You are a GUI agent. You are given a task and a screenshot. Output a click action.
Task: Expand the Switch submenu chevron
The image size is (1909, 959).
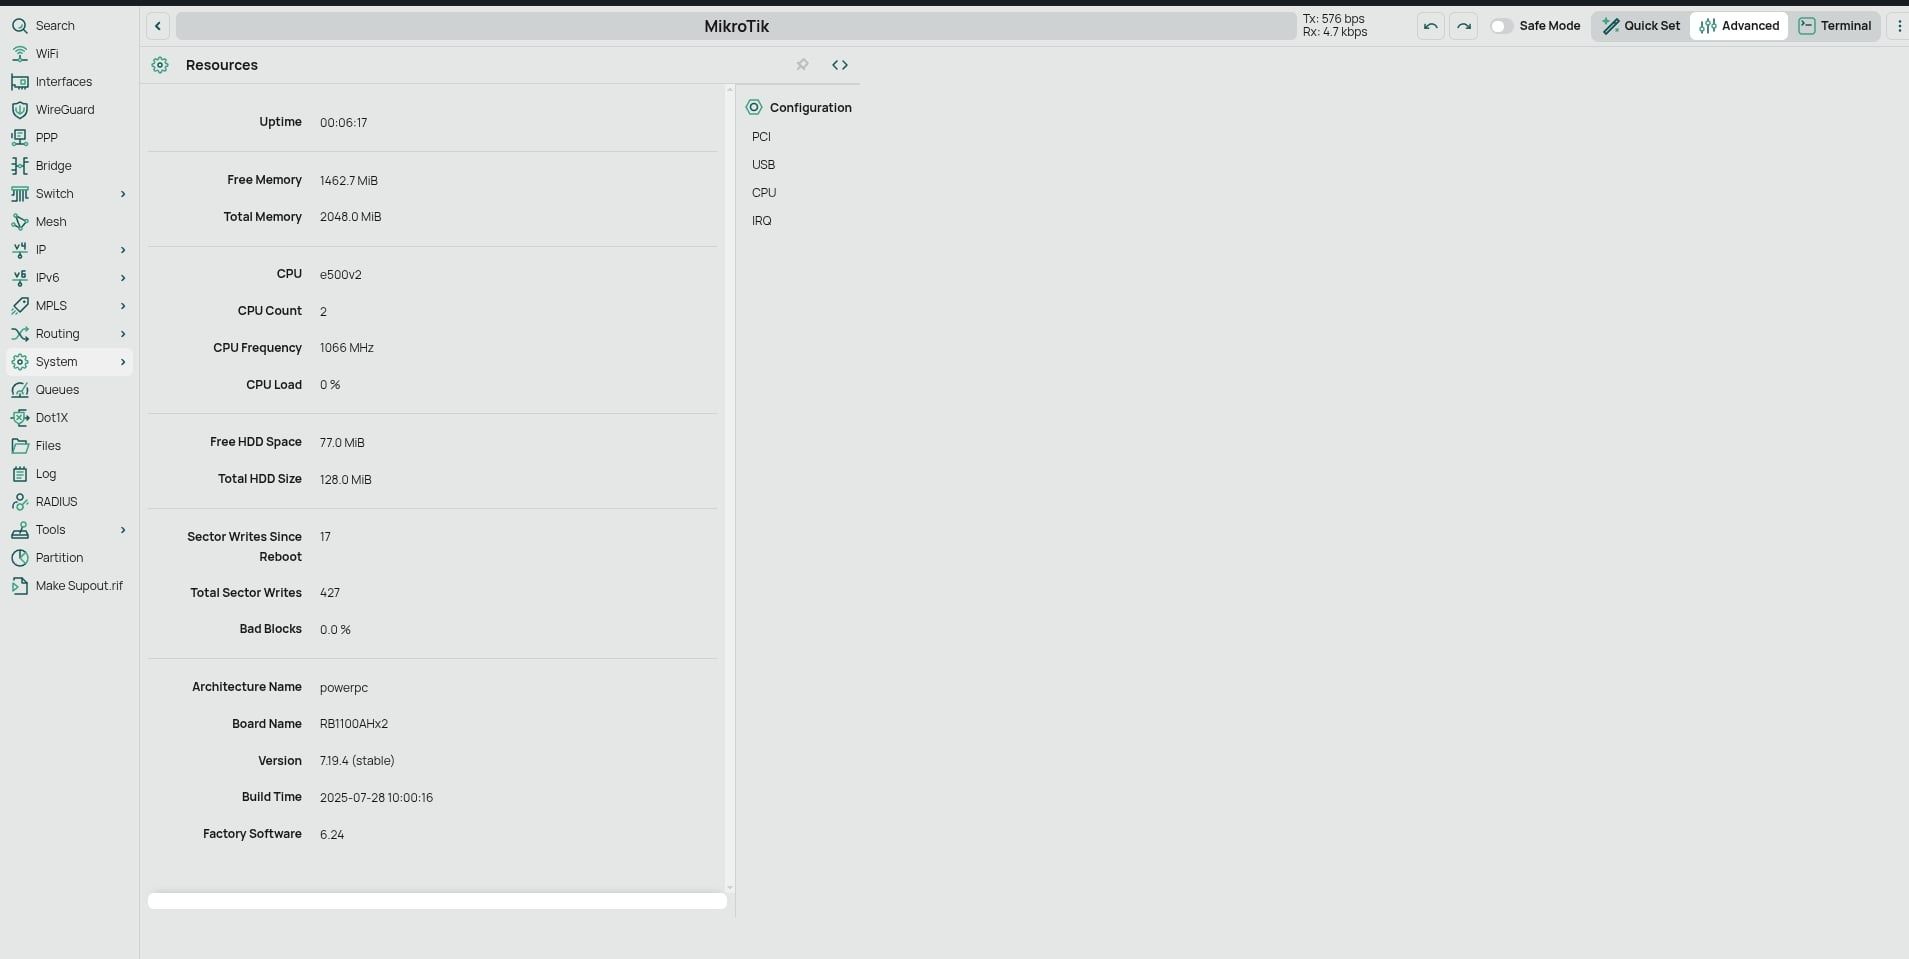click(123, 194)
